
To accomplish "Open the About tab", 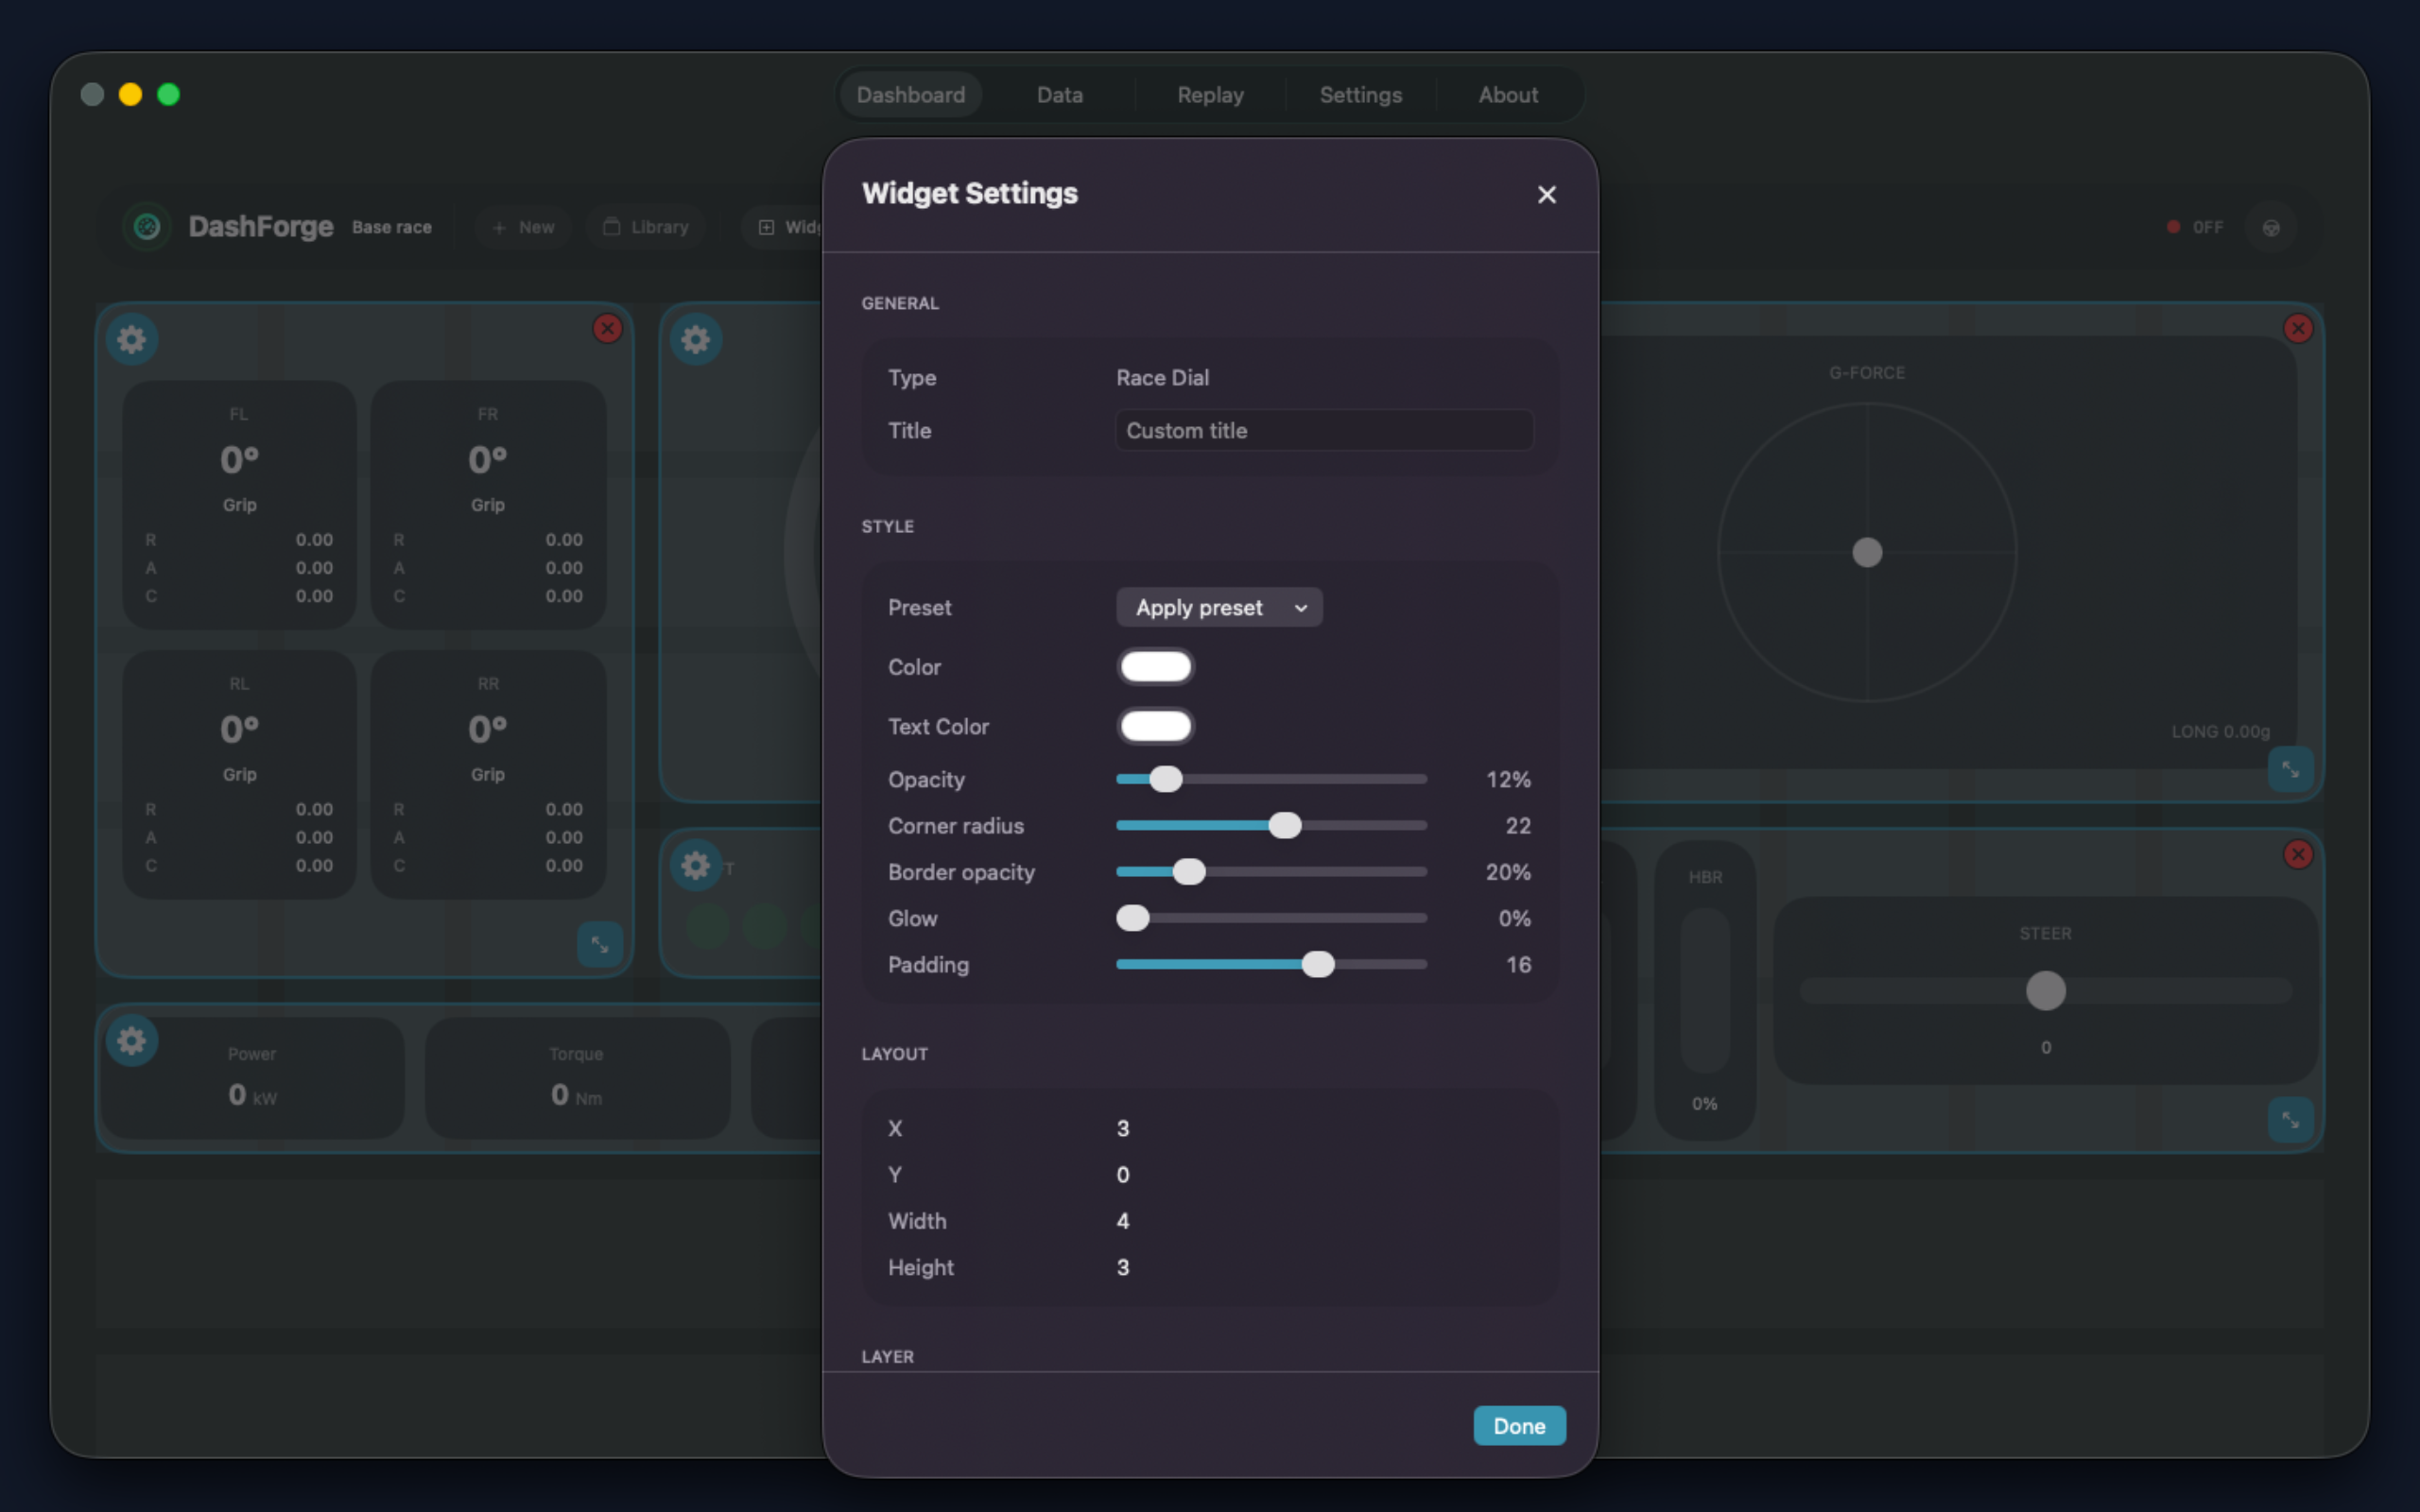I will point(1508,95).
